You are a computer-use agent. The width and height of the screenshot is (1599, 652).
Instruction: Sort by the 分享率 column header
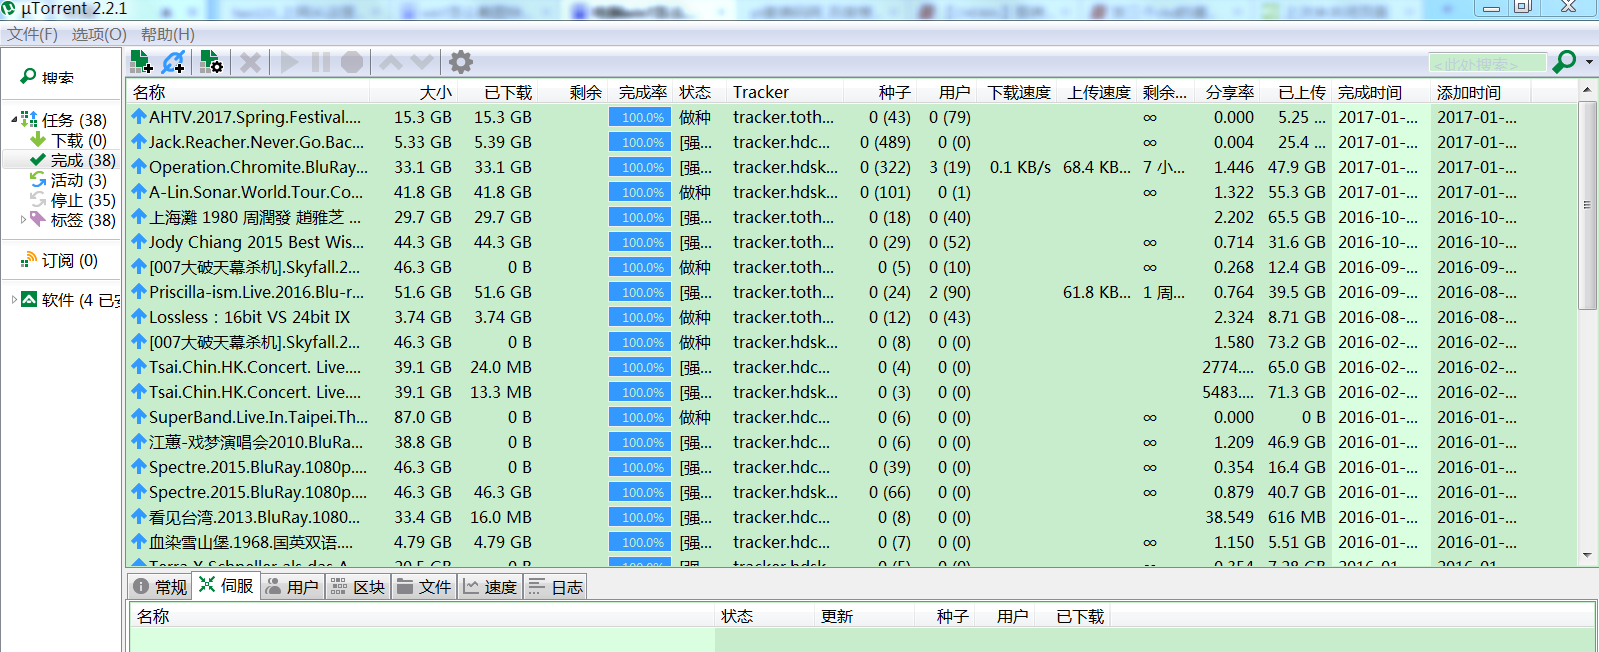click(1228, 92)
